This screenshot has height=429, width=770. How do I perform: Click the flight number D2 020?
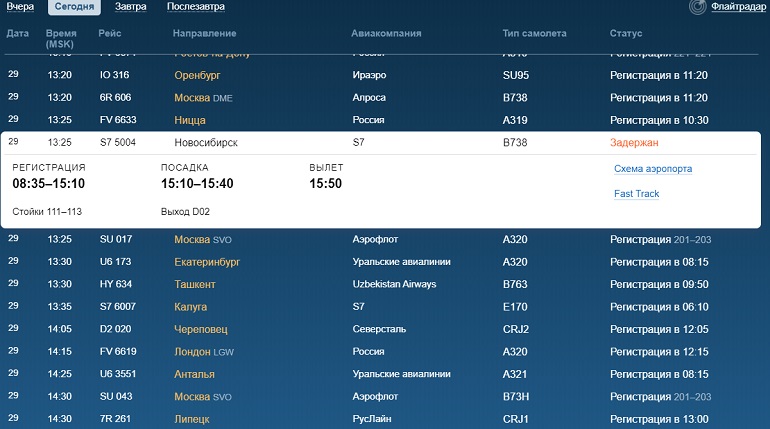pyautogui.click(x=115, y=329)
